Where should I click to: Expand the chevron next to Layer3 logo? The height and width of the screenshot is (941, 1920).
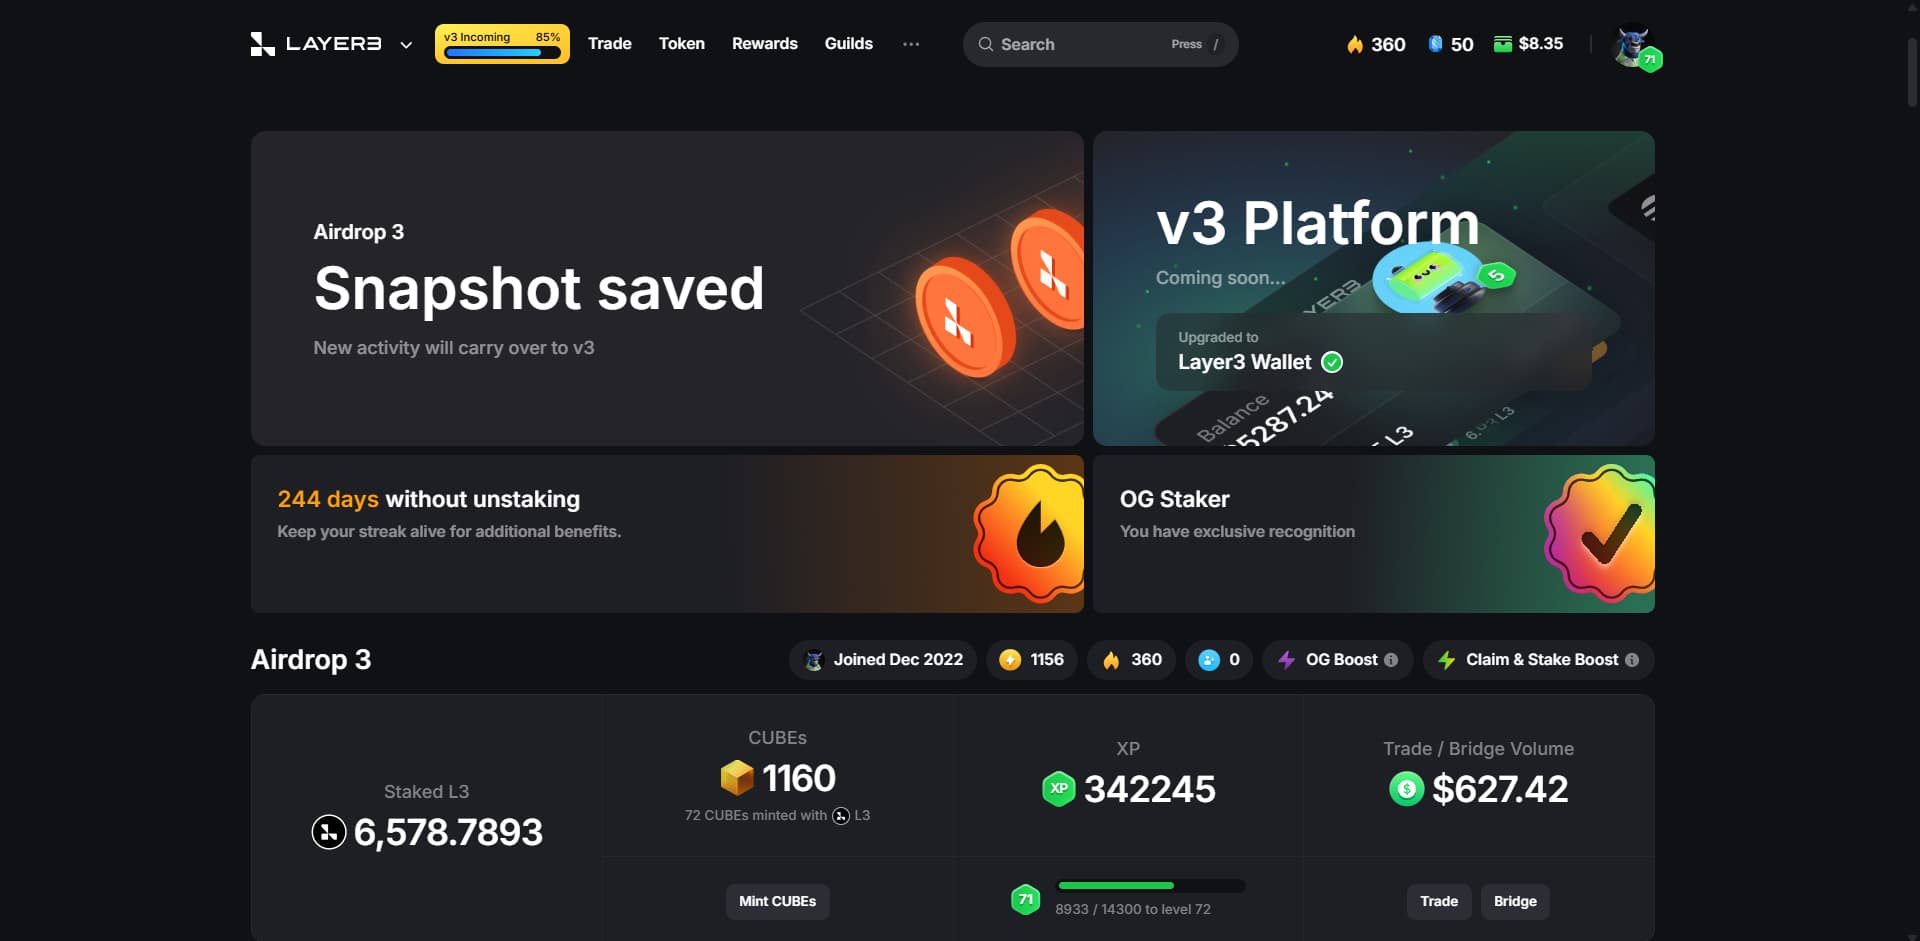(406, 45)
